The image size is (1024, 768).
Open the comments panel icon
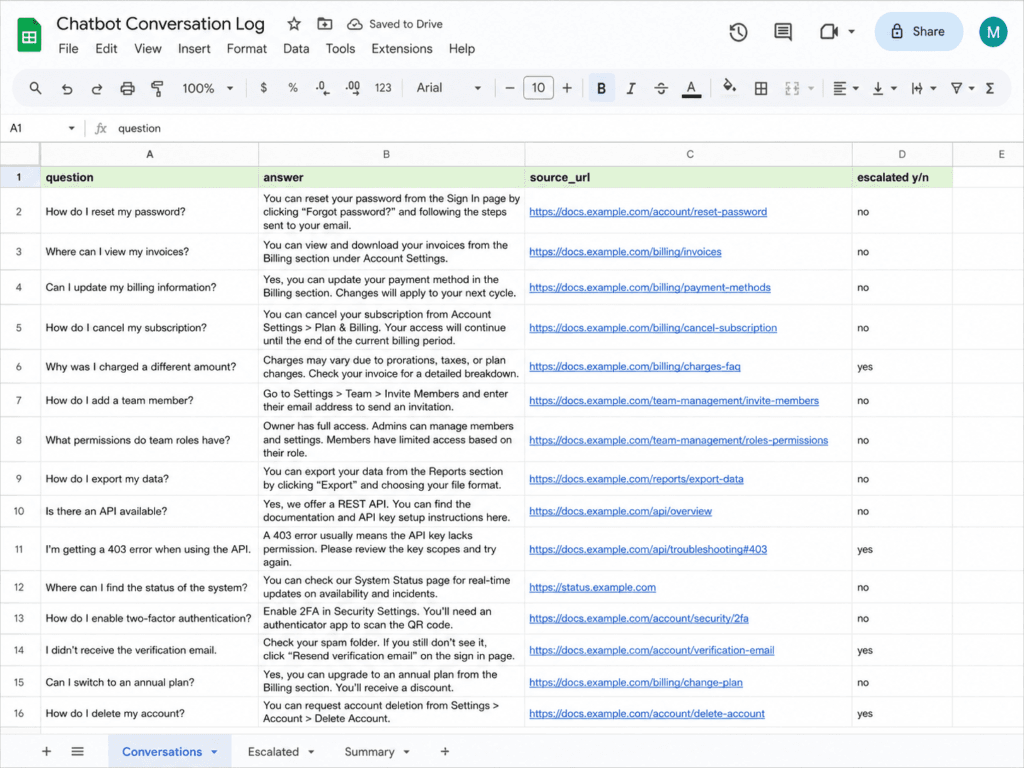click(x=782, y=32)
